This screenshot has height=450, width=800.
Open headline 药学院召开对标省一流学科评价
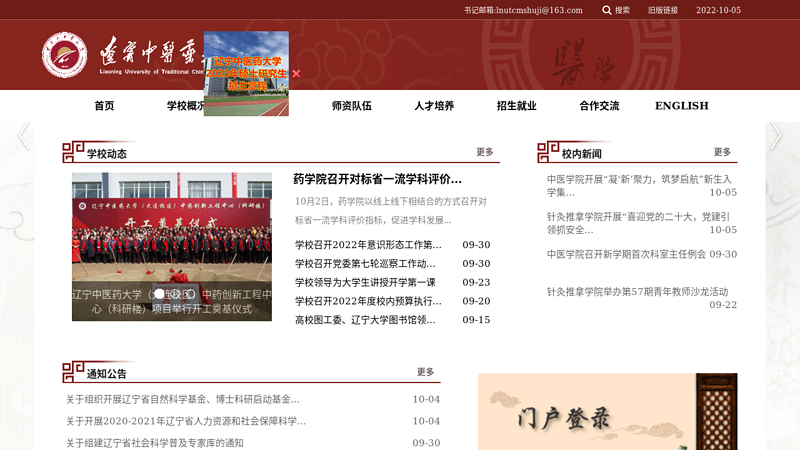click(378, 179)
